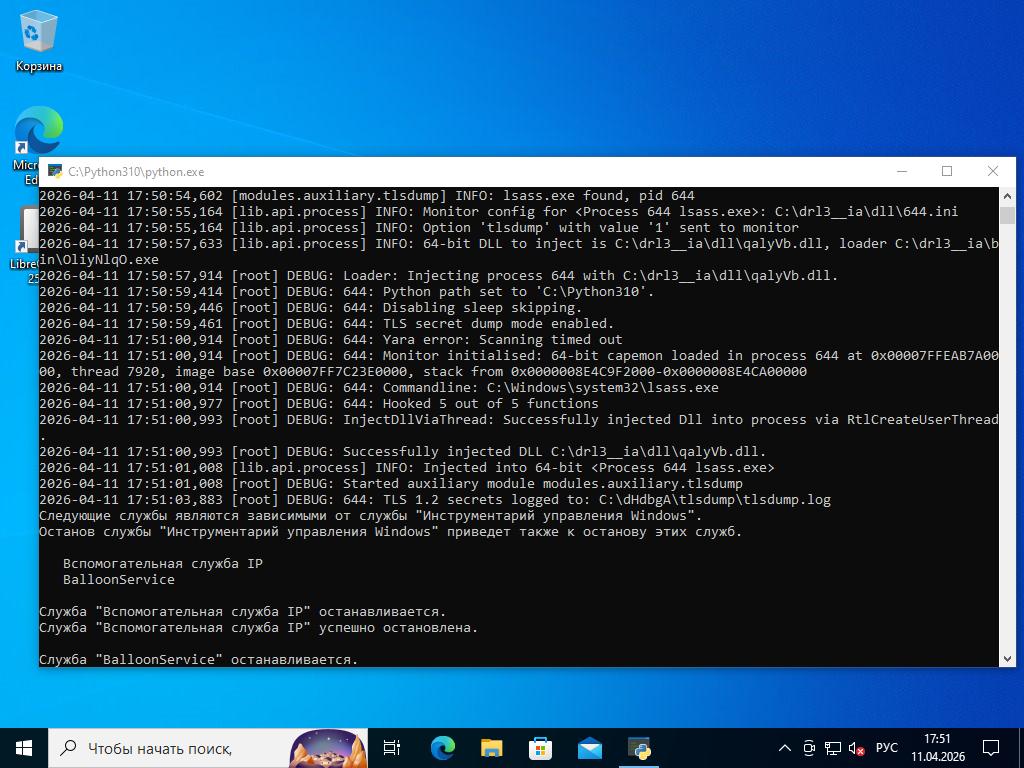The image size is (1024, 768).
Task: Open the clock showing 17:51 and date
Action: click(937, 748)
